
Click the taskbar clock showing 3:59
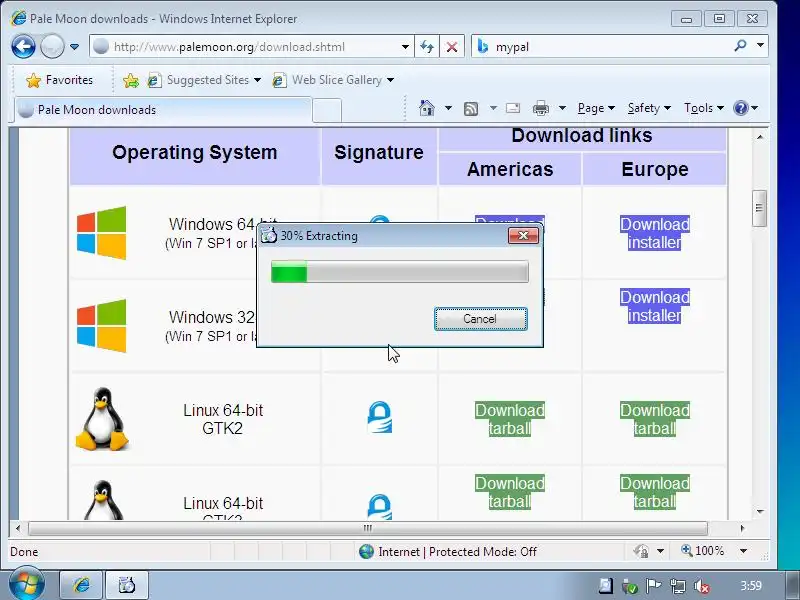point(751,586)
